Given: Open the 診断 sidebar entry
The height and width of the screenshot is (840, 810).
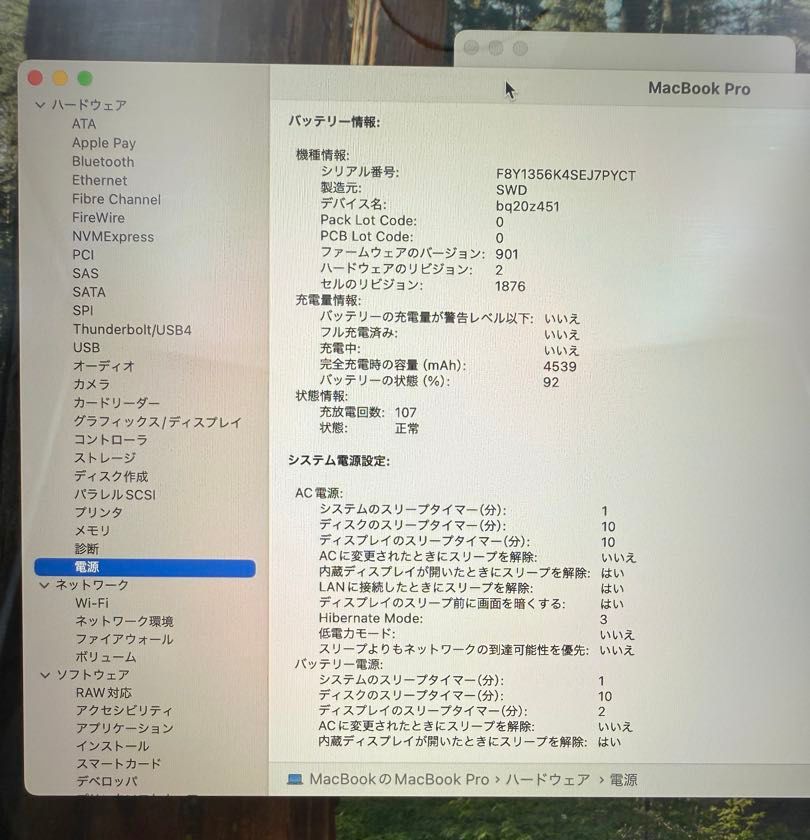Looking at the screenshot, I should point(87,549).
